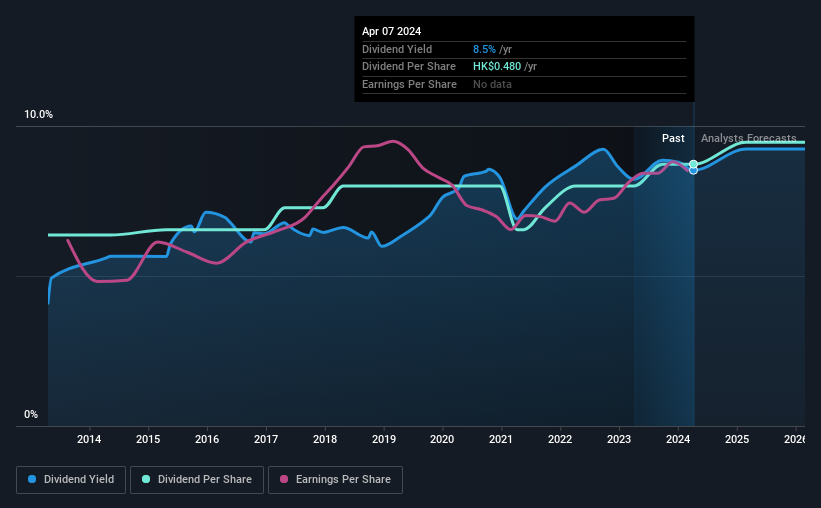821x508 pixels.
Task: Click the 8.5% dividend yield value
Action: coord(484,49)
